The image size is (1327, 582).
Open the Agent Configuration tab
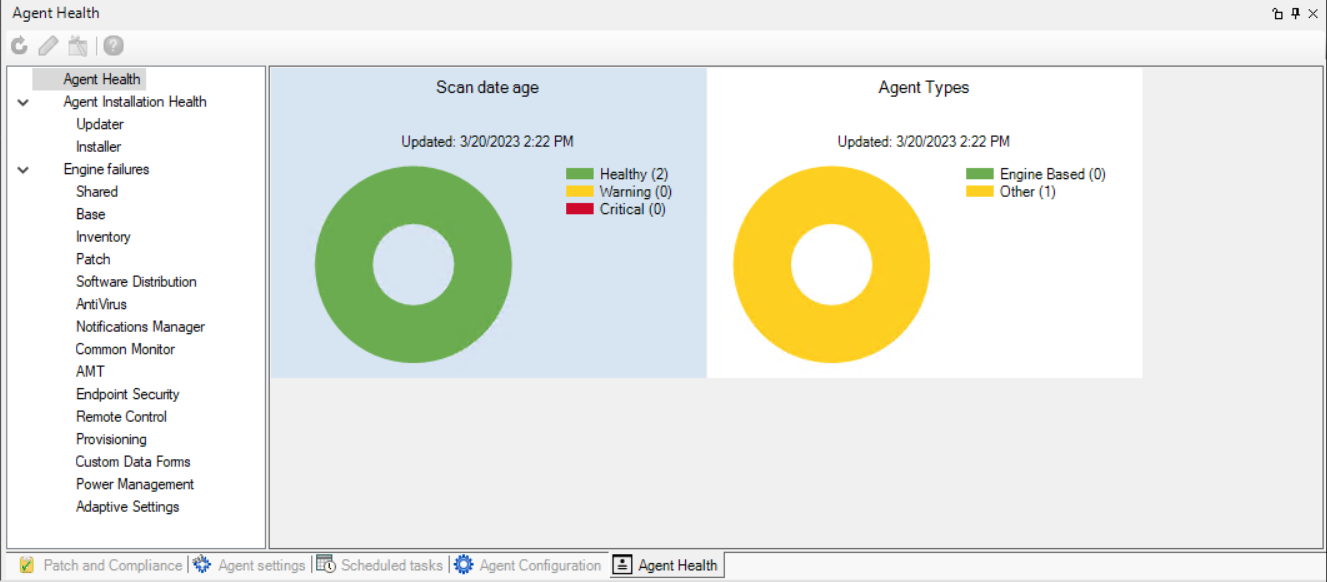(x=539, y=565)
